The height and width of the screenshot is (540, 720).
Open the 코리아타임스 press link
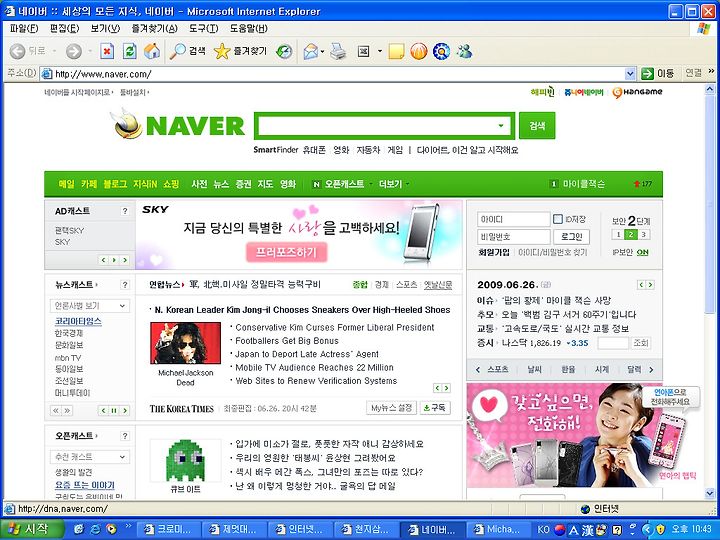[x=78, y=321]
